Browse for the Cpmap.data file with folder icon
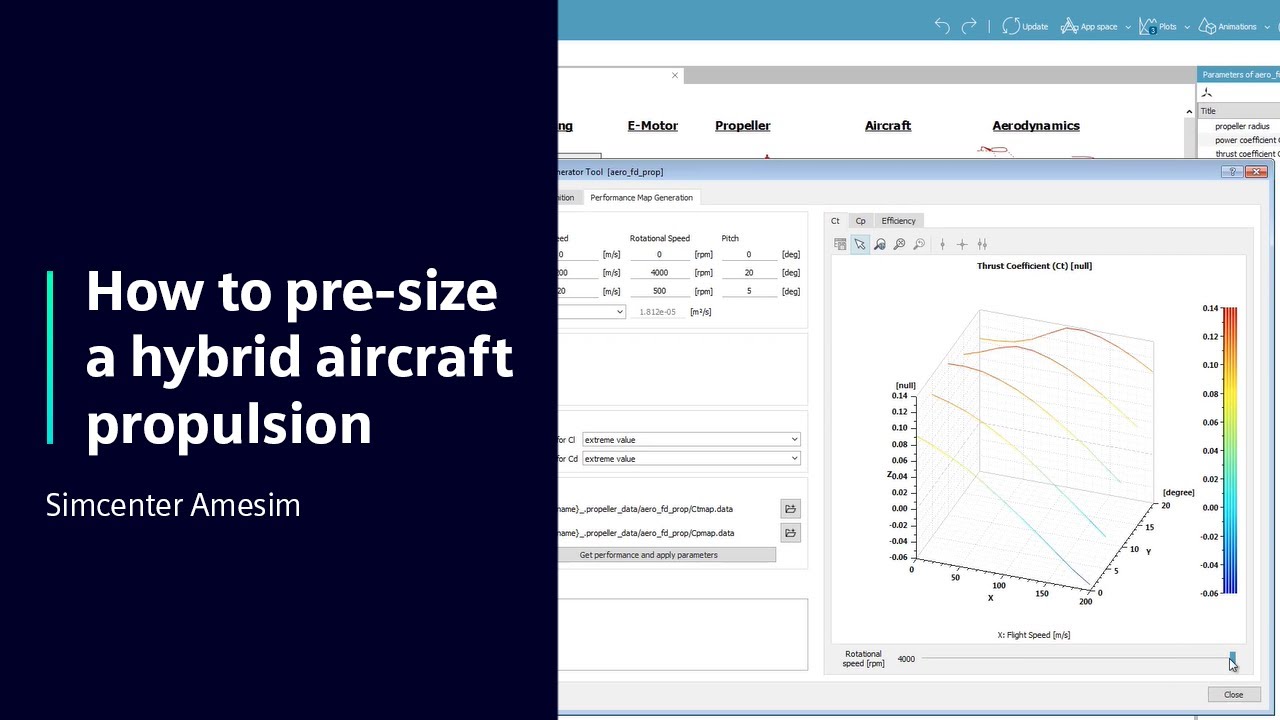Screen dimensions: 1280x720 (790, 533)
